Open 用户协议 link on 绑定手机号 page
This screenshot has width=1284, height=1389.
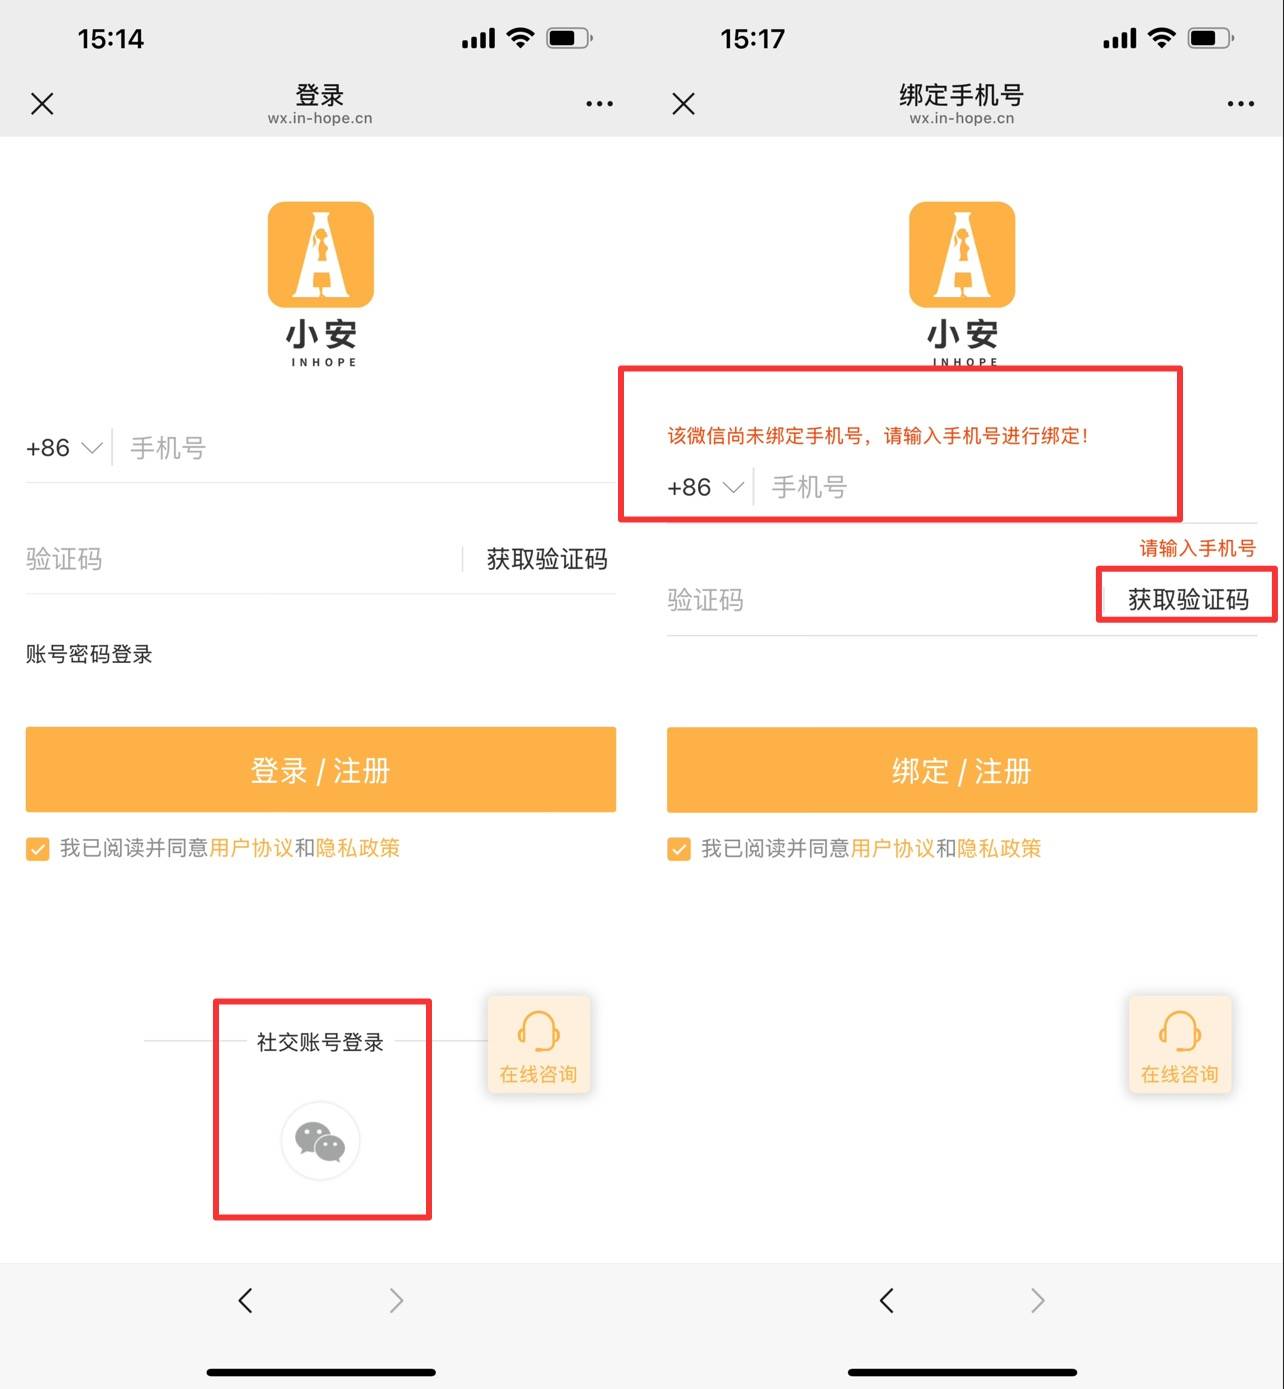point(893,848)
